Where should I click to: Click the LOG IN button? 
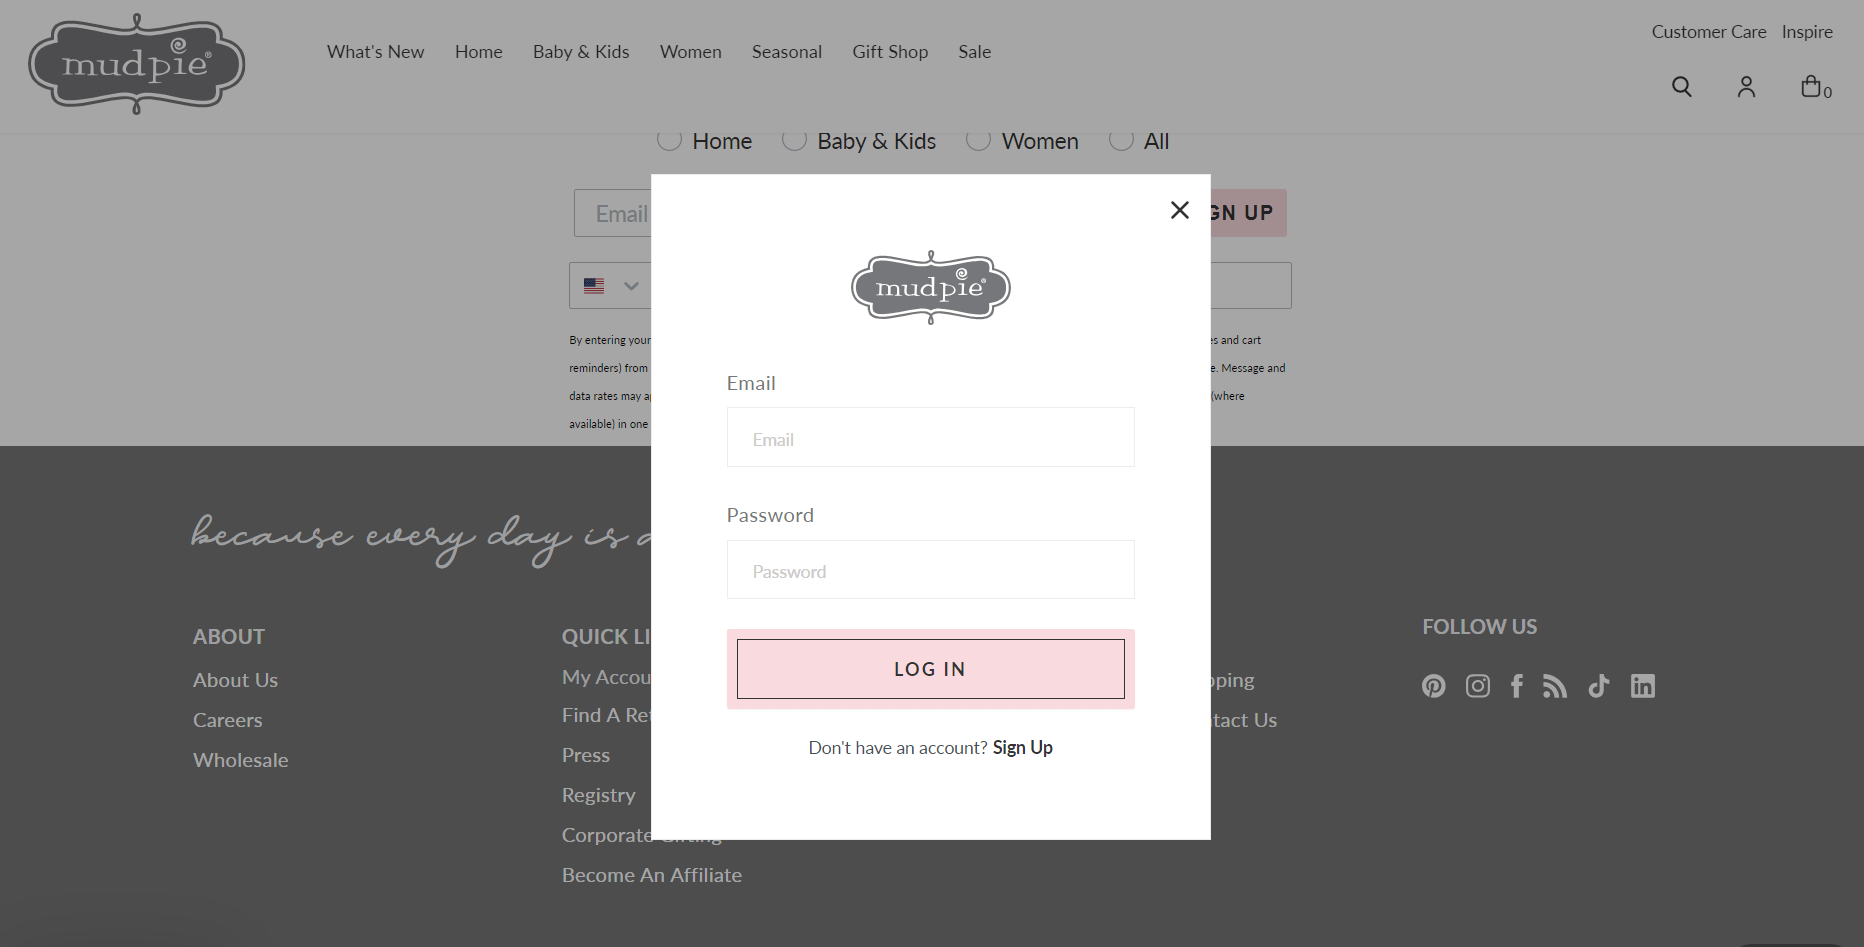(x=930, y=669)
